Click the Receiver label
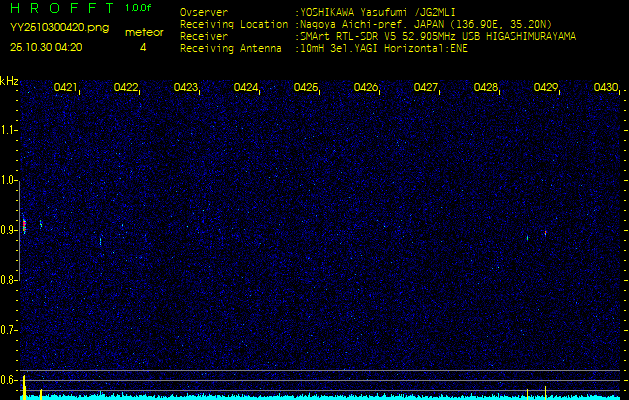 pyautogui.click(x=204, y=37)
